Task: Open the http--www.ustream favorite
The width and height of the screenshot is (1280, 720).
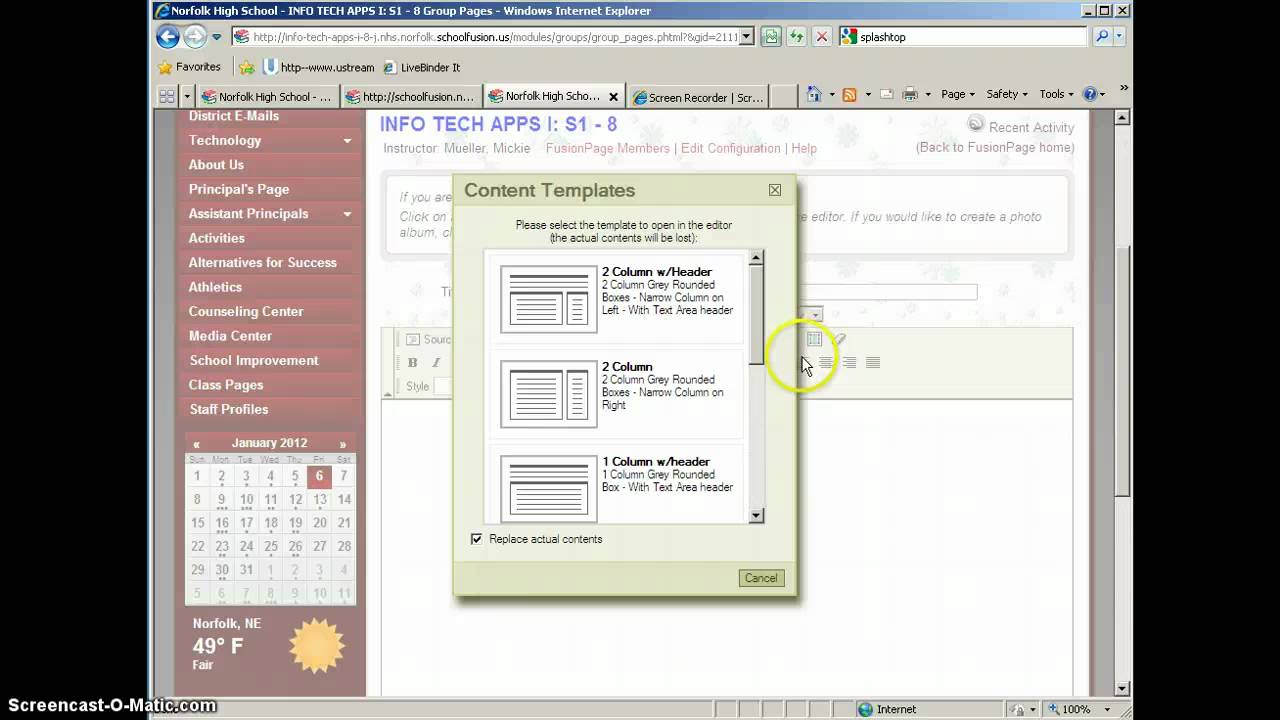Action: (319, 67)
